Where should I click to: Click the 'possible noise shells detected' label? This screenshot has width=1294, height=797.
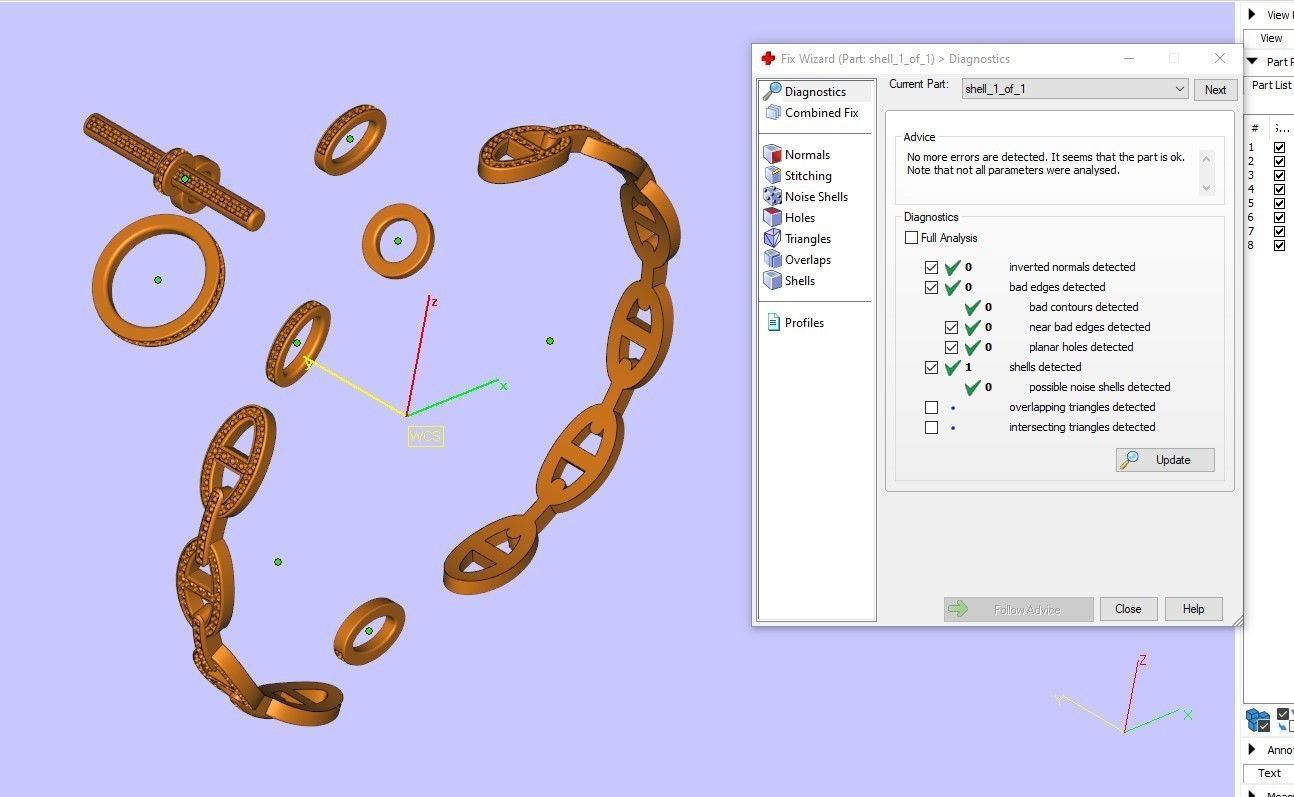(1099, 387)
